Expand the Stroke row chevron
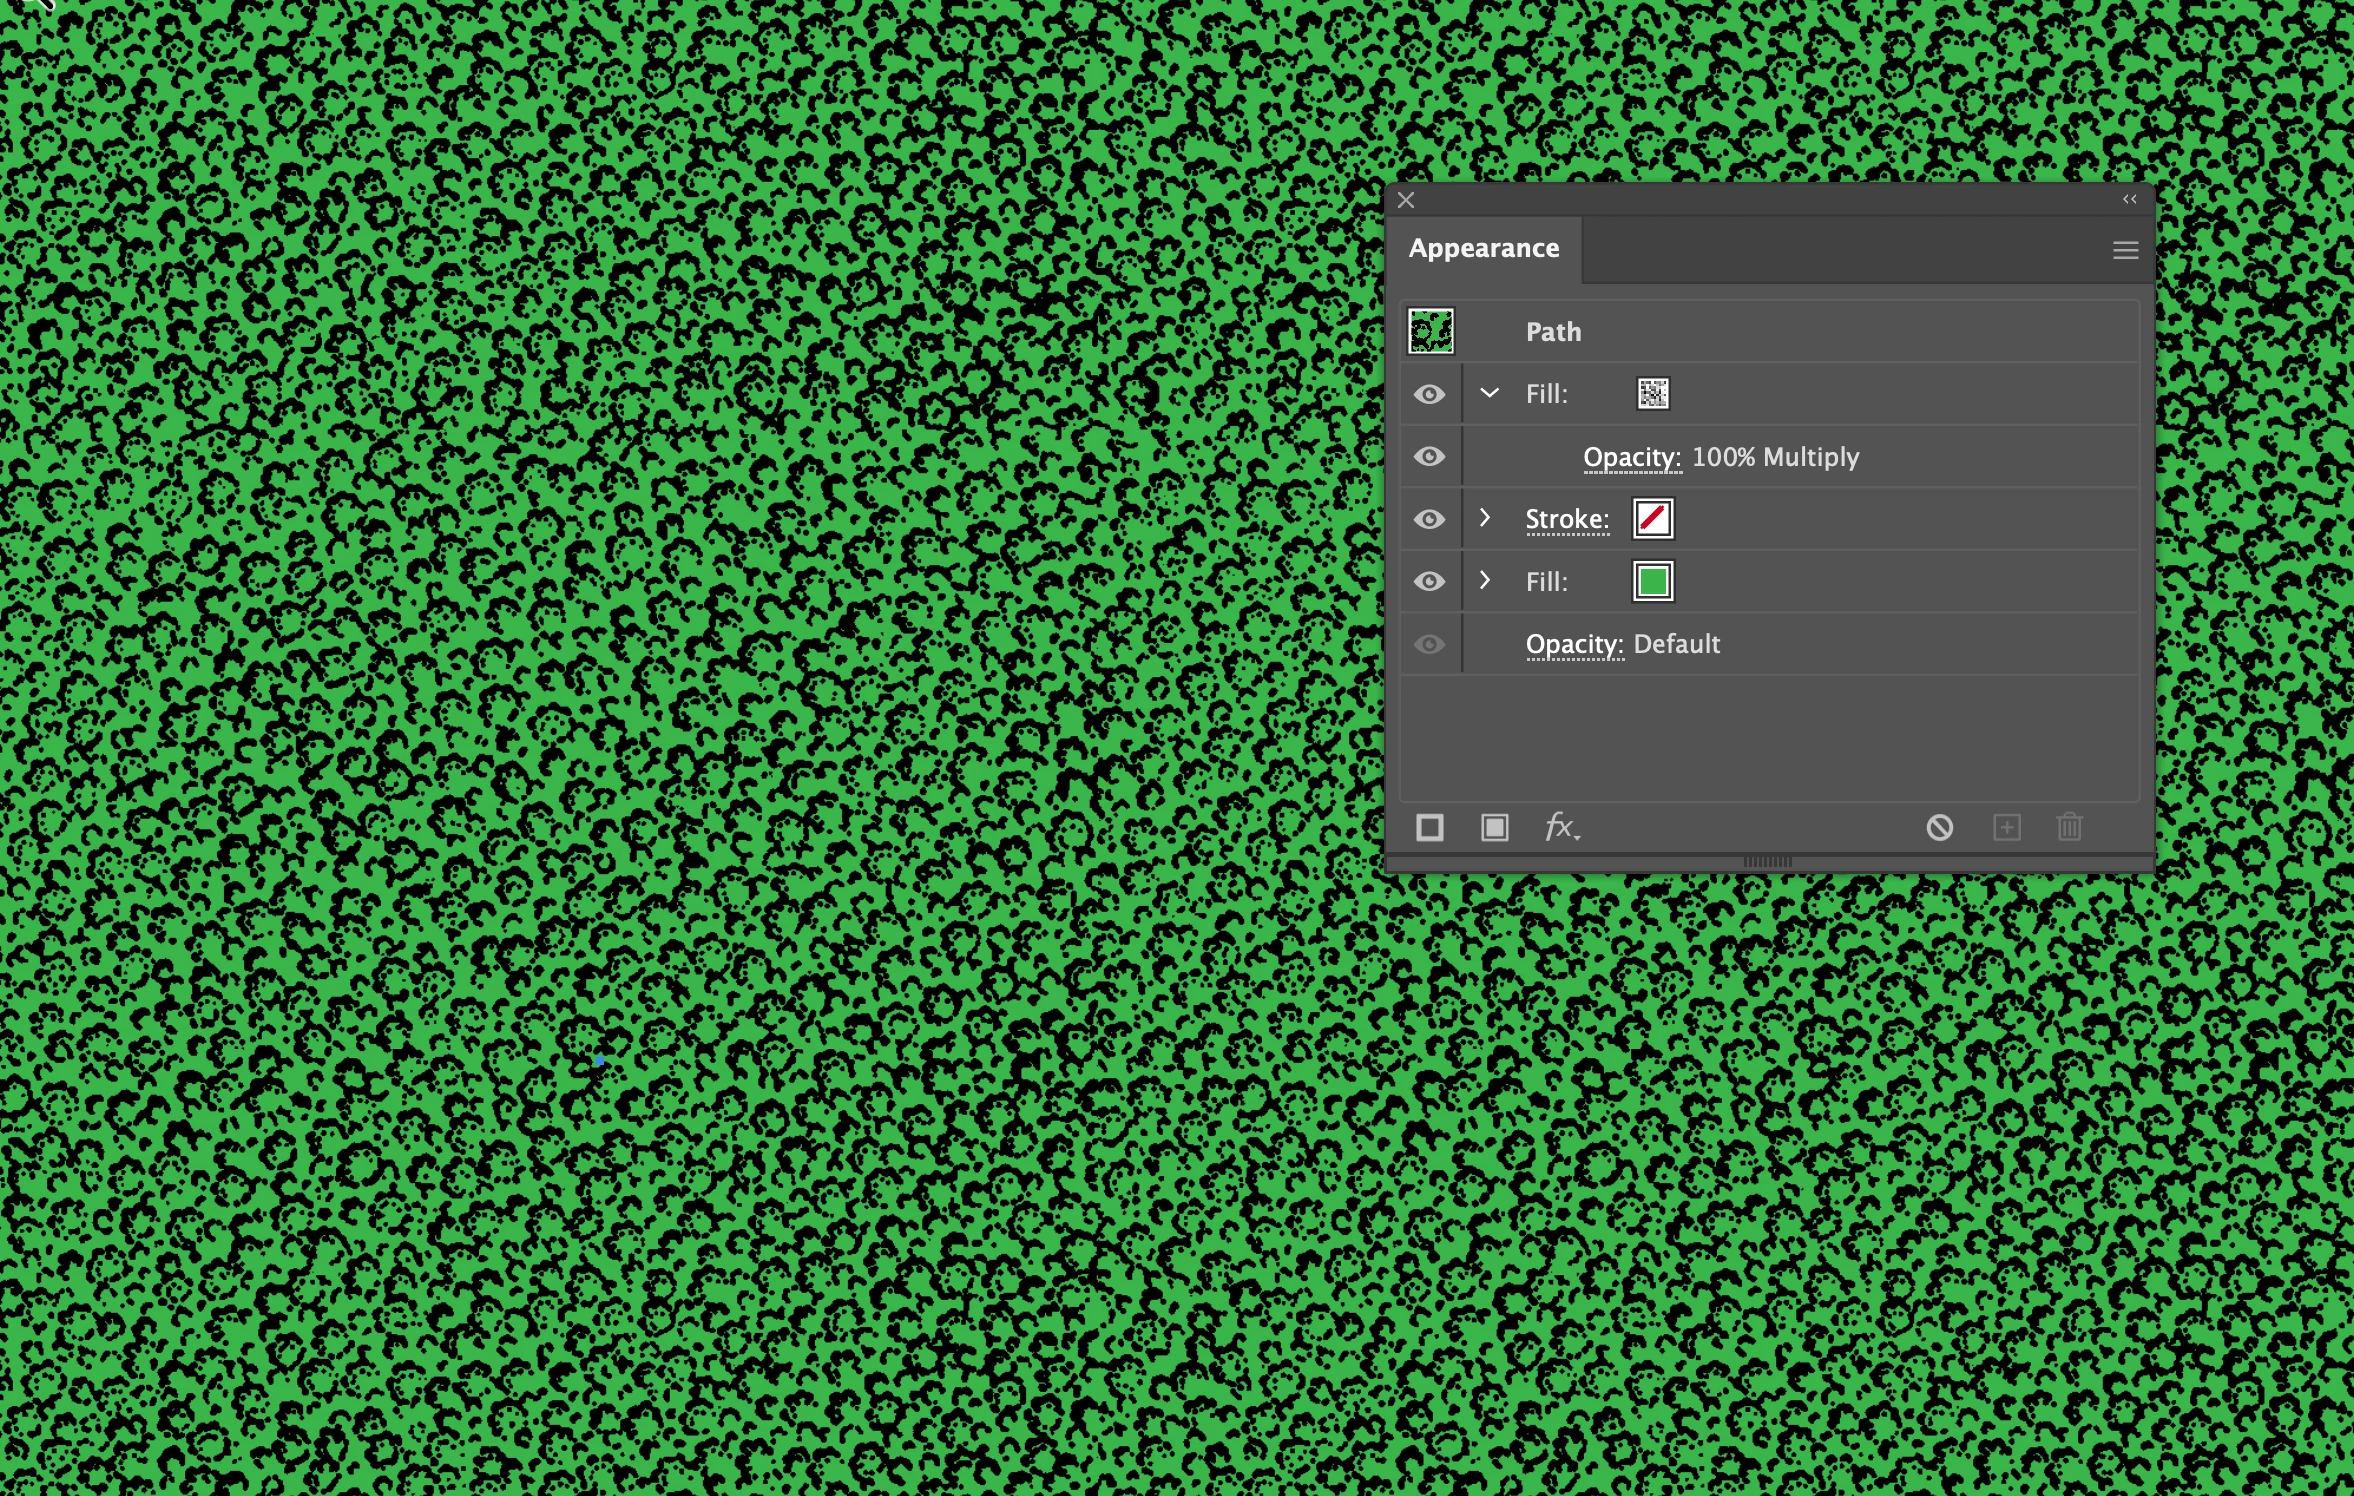 click(1485, 518)
